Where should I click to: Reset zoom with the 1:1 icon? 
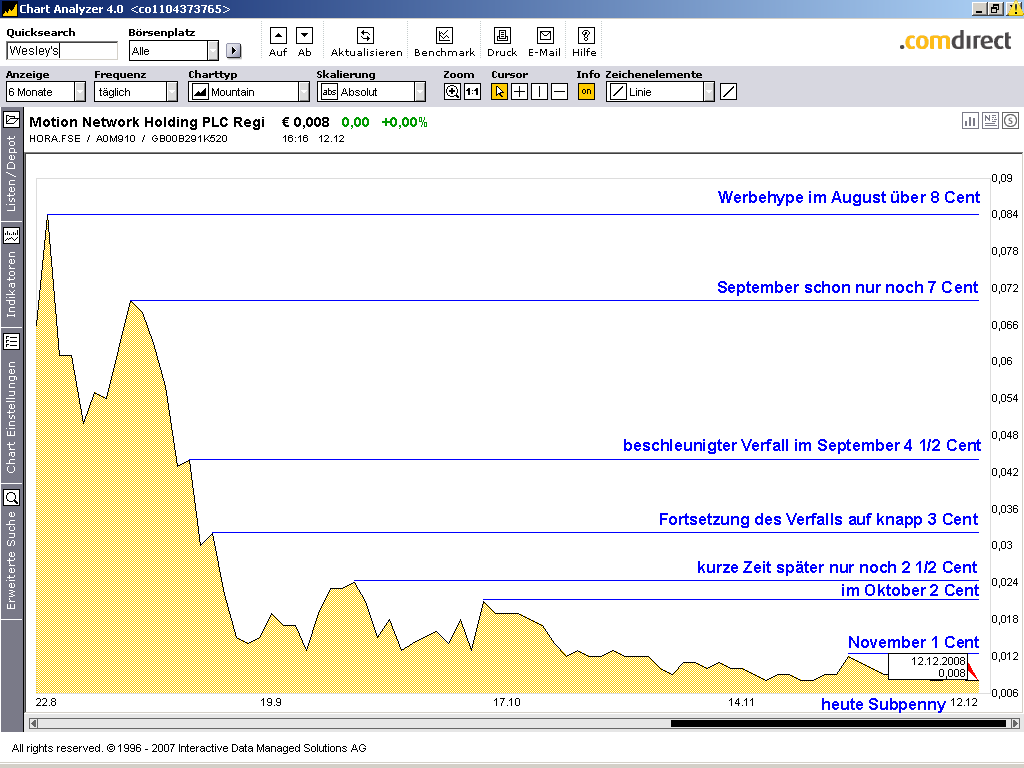[472, 92]
